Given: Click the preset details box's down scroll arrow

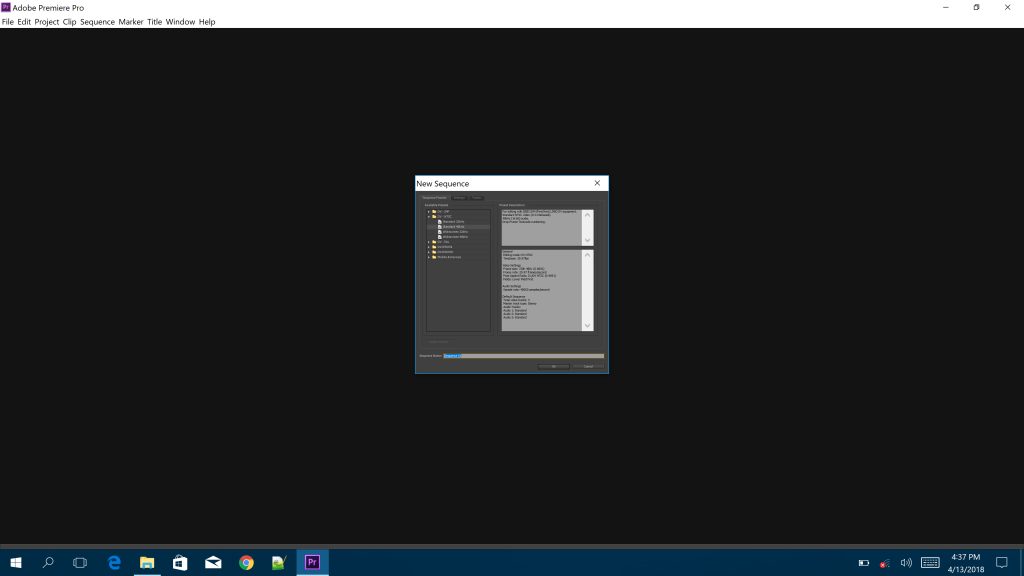Looking at the screenshot, I should (587, 325).
